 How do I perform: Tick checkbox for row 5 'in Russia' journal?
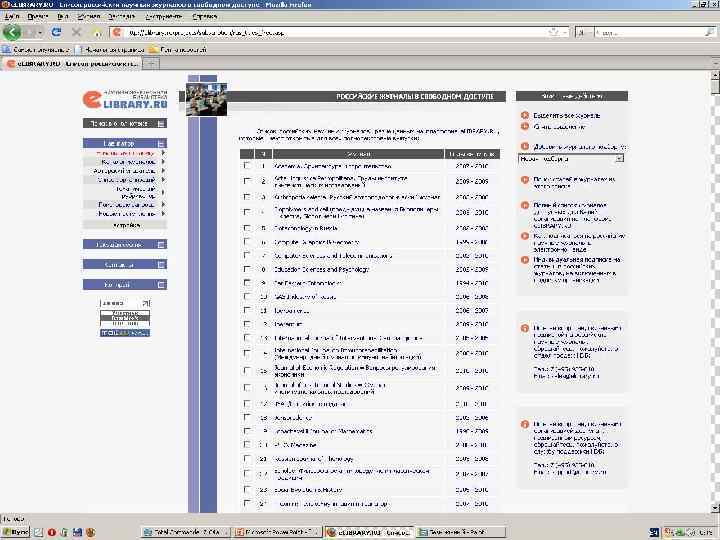pyautogui.click(x=247, y=228)
